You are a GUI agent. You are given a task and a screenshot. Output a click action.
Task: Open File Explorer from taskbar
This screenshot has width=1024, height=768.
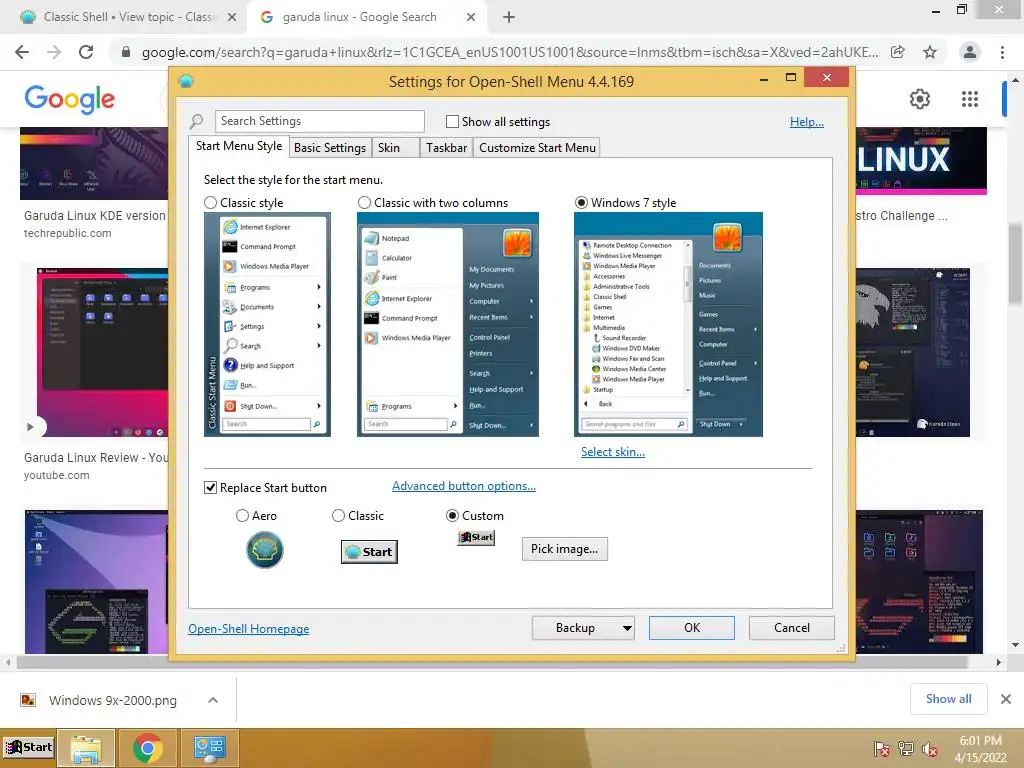pyautogui.click(x=86, y=748)
